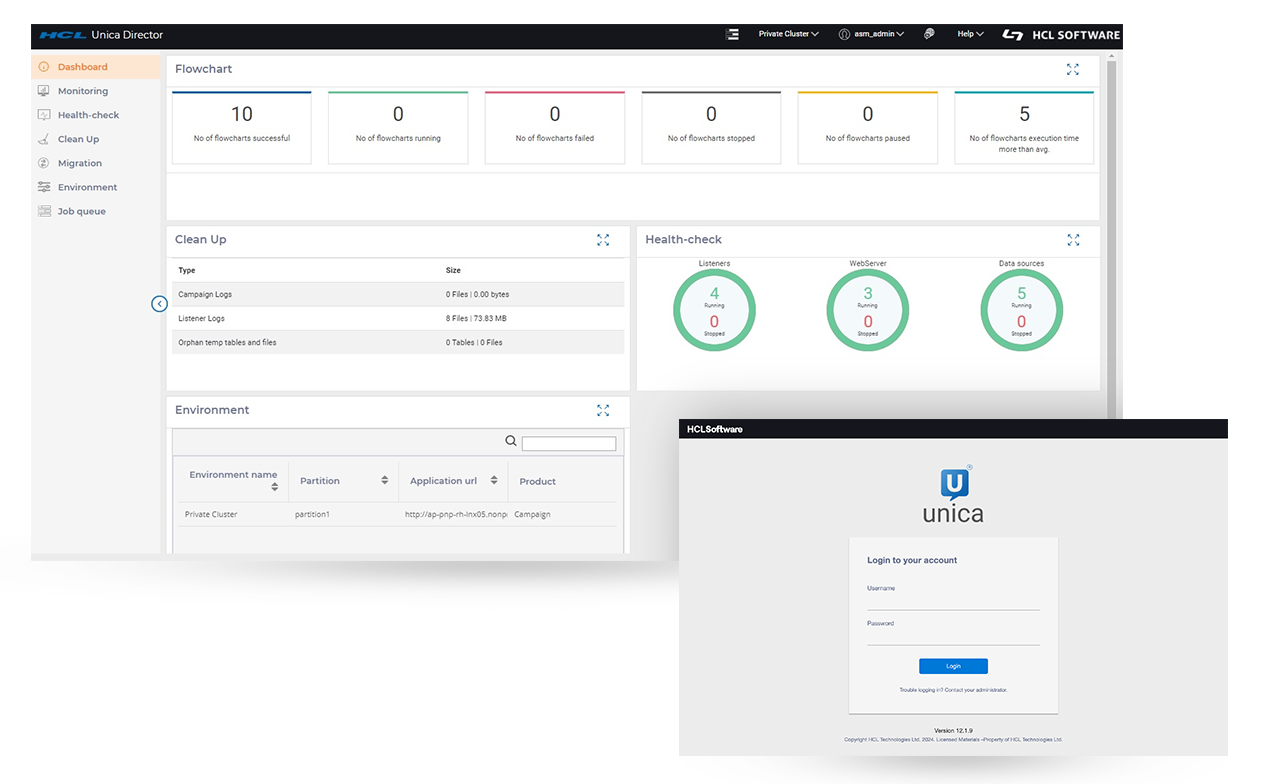Expand the Clean Up panel to fullscreen
Image resolution: width=1281 pixels, height=784 pixels.
point(603,240)
